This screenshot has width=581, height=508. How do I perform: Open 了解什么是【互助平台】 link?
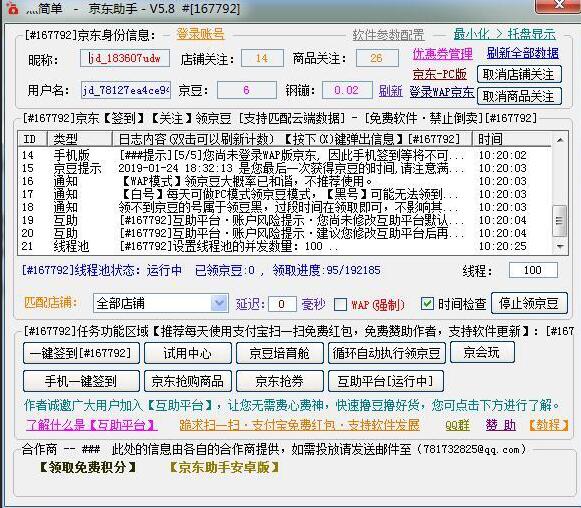[x=92, y=425]
